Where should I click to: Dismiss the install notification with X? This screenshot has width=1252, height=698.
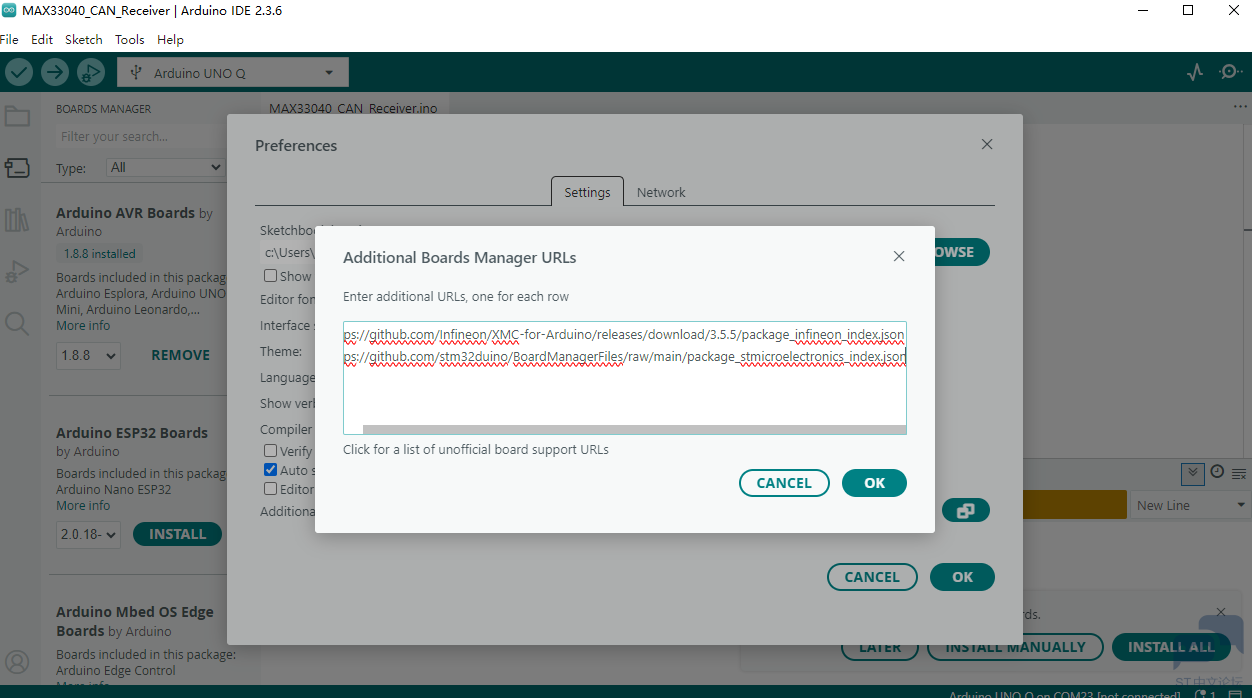1221,611
